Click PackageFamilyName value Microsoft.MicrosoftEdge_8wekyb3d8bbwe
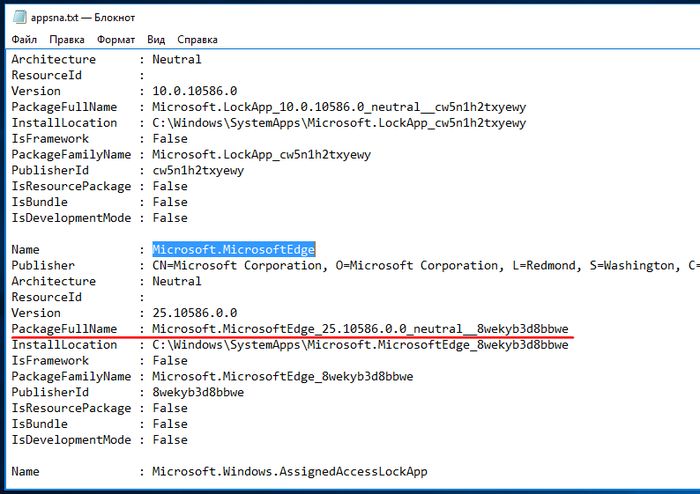 (283, 377)
